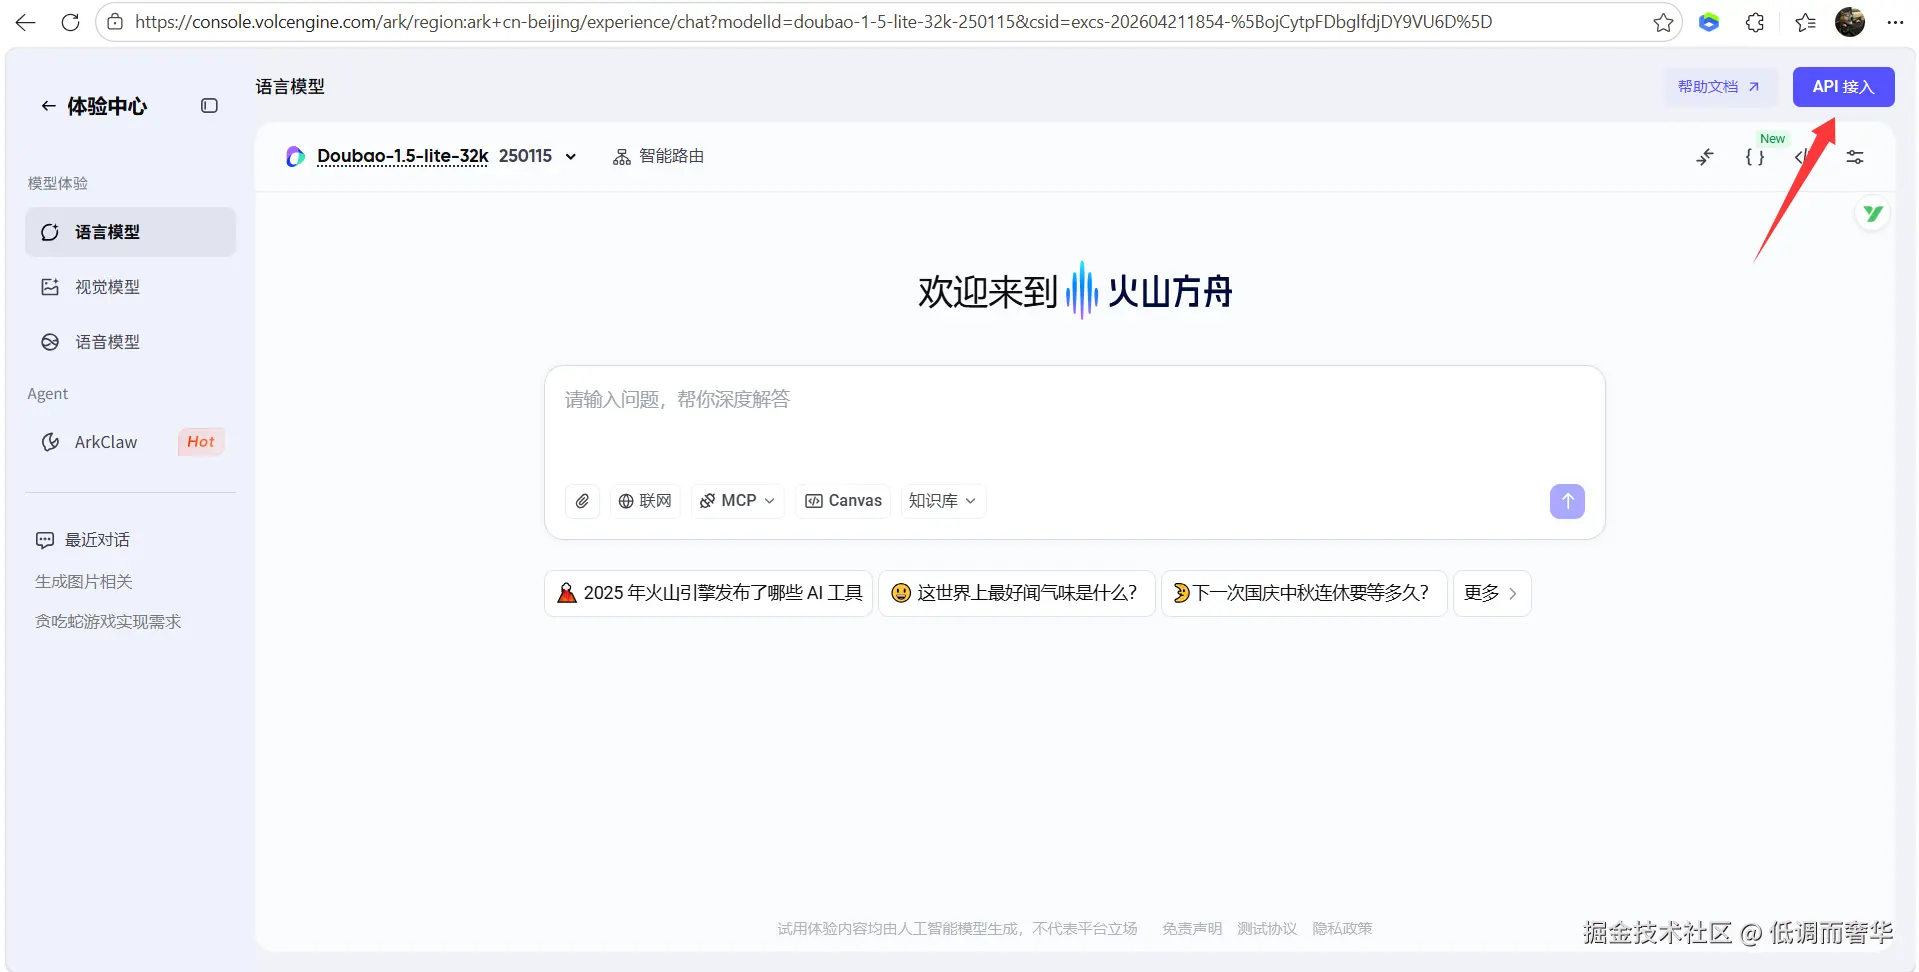
Task: Open the browser favorites list icon
Action: [x=1805, y=22]
